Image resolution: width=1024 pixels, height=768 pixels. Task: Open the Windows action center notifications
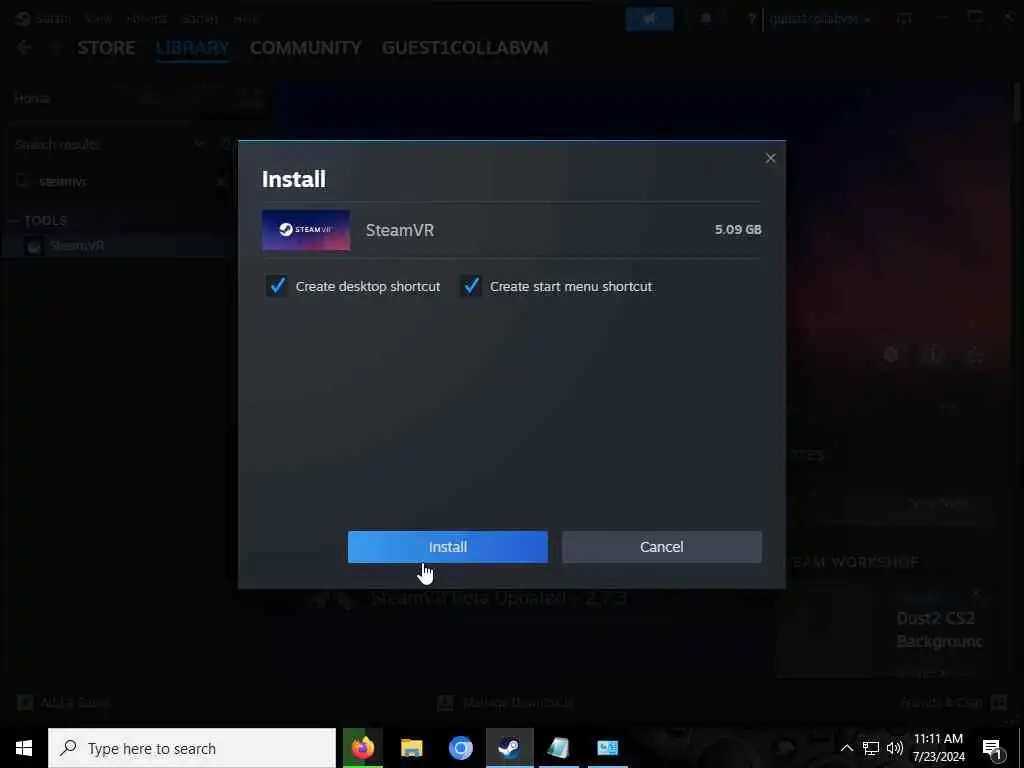[x=993, y=748]
